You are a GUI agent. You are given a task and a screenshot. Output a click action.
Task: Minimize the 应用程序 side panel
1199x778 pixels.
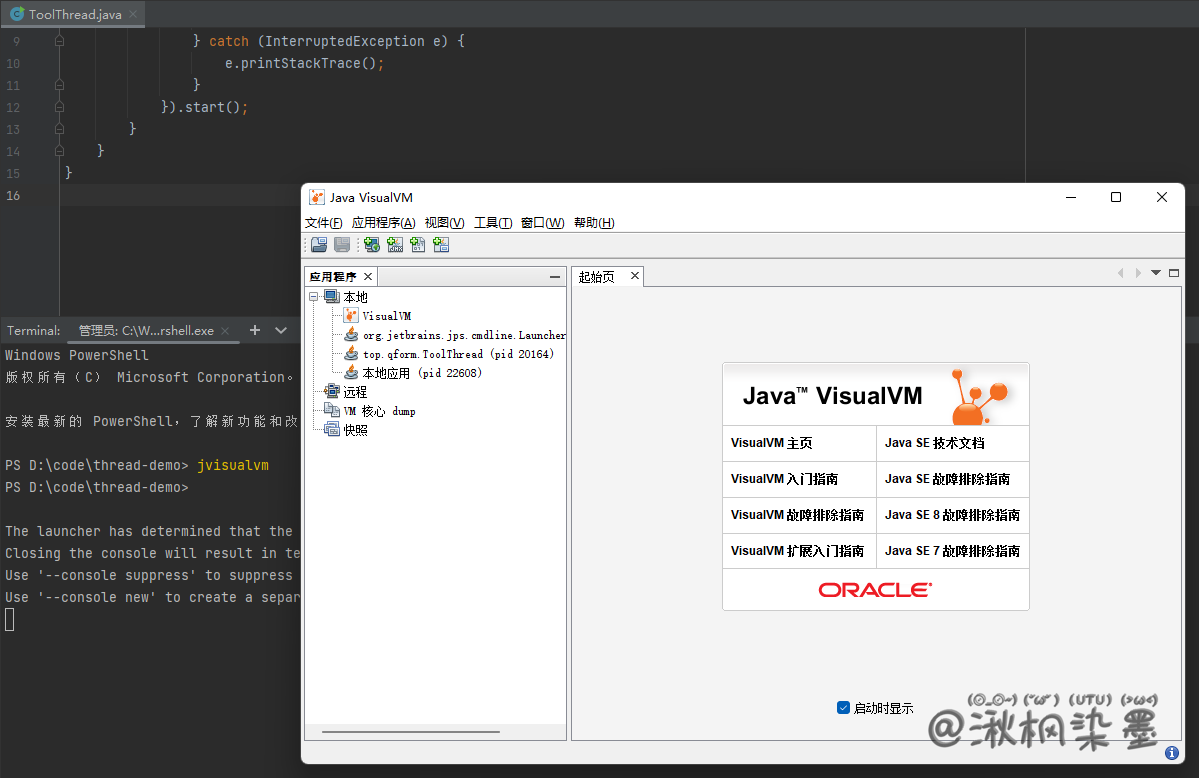[555, 277]
